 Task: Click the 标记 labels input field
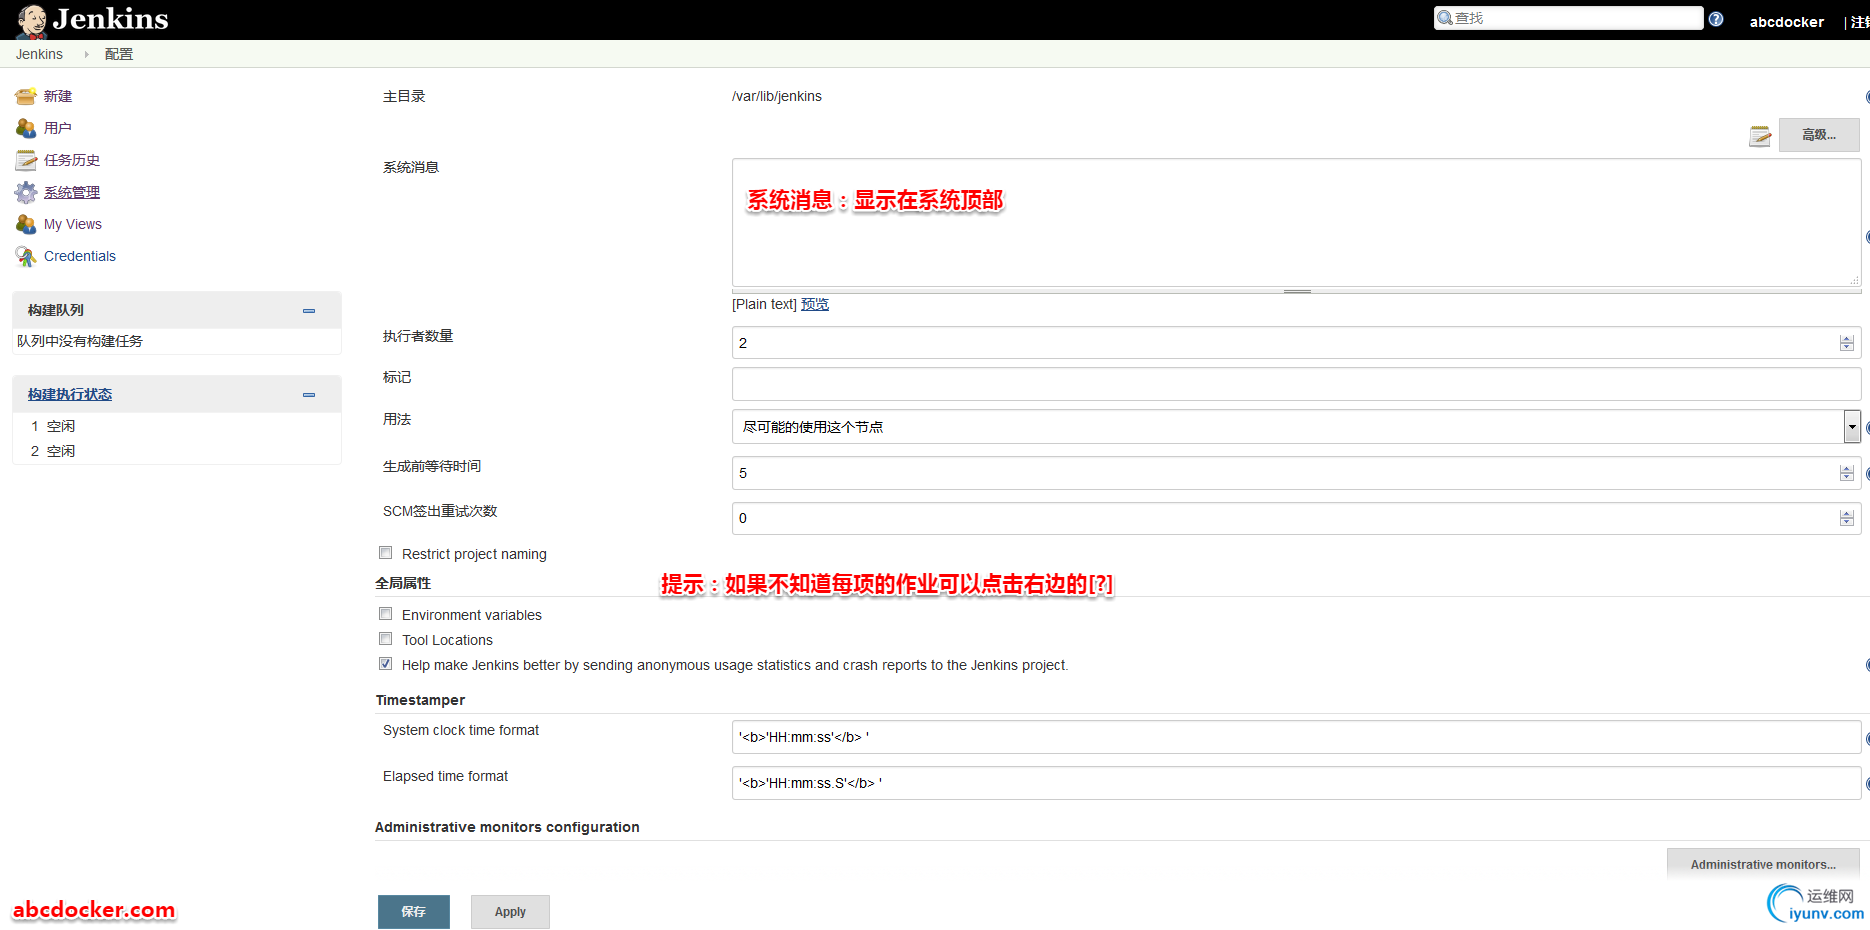(x=1296, y=384)
